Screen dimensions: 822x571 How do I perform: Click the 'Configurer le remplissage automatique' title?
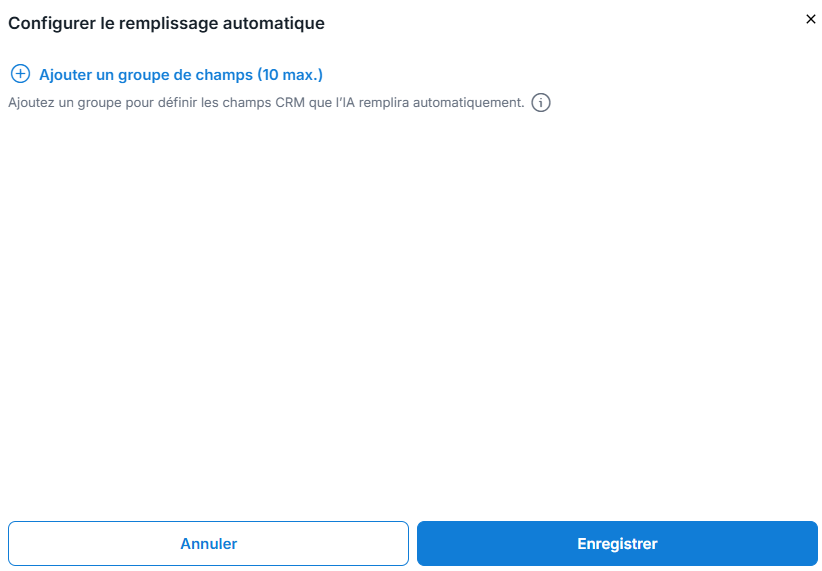pyautogui.click(x=166, y=23)
